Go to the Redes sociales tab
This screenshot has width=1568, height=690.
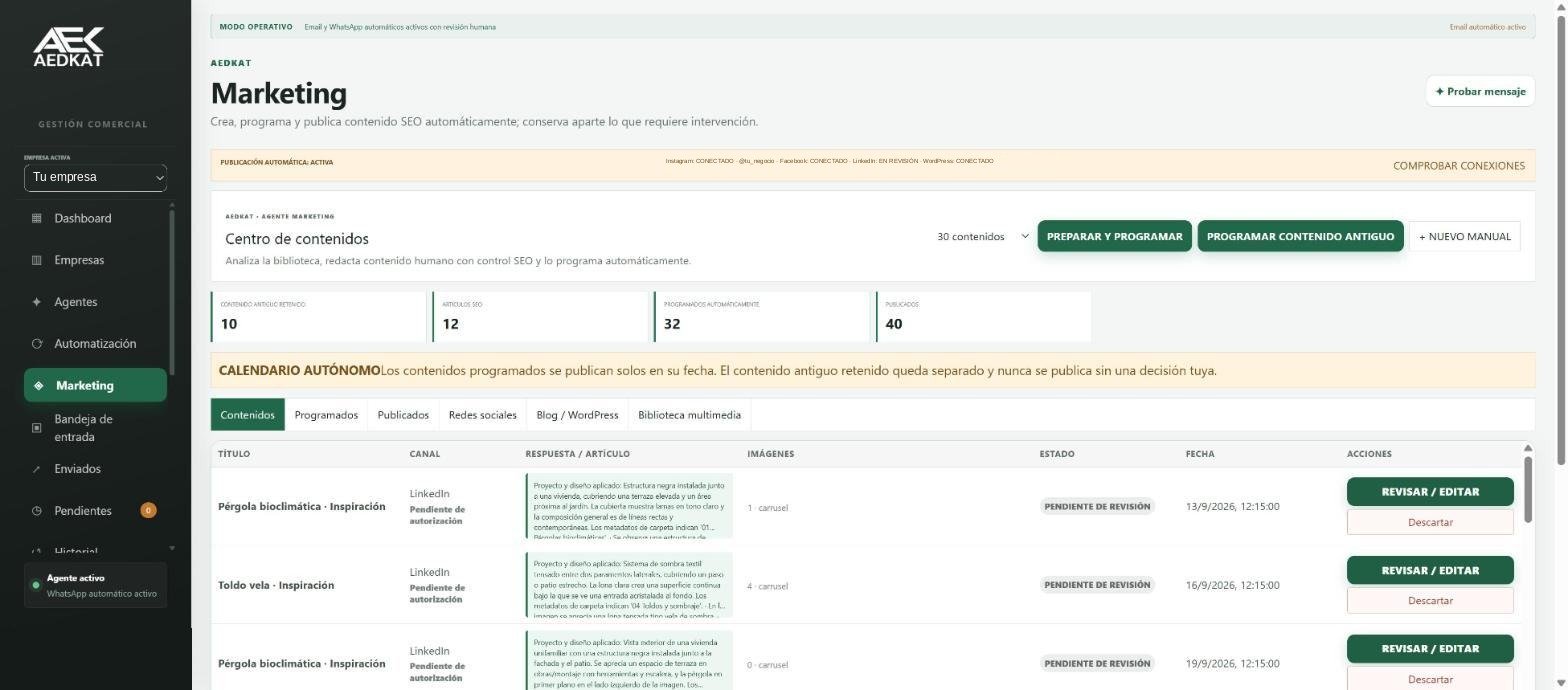[483, 415]
